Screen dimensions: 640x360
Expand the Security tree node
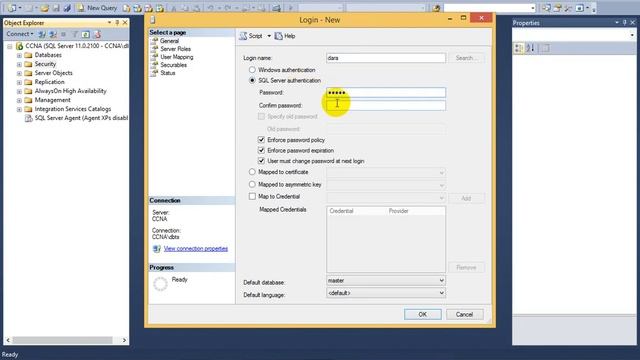(19, 64)
